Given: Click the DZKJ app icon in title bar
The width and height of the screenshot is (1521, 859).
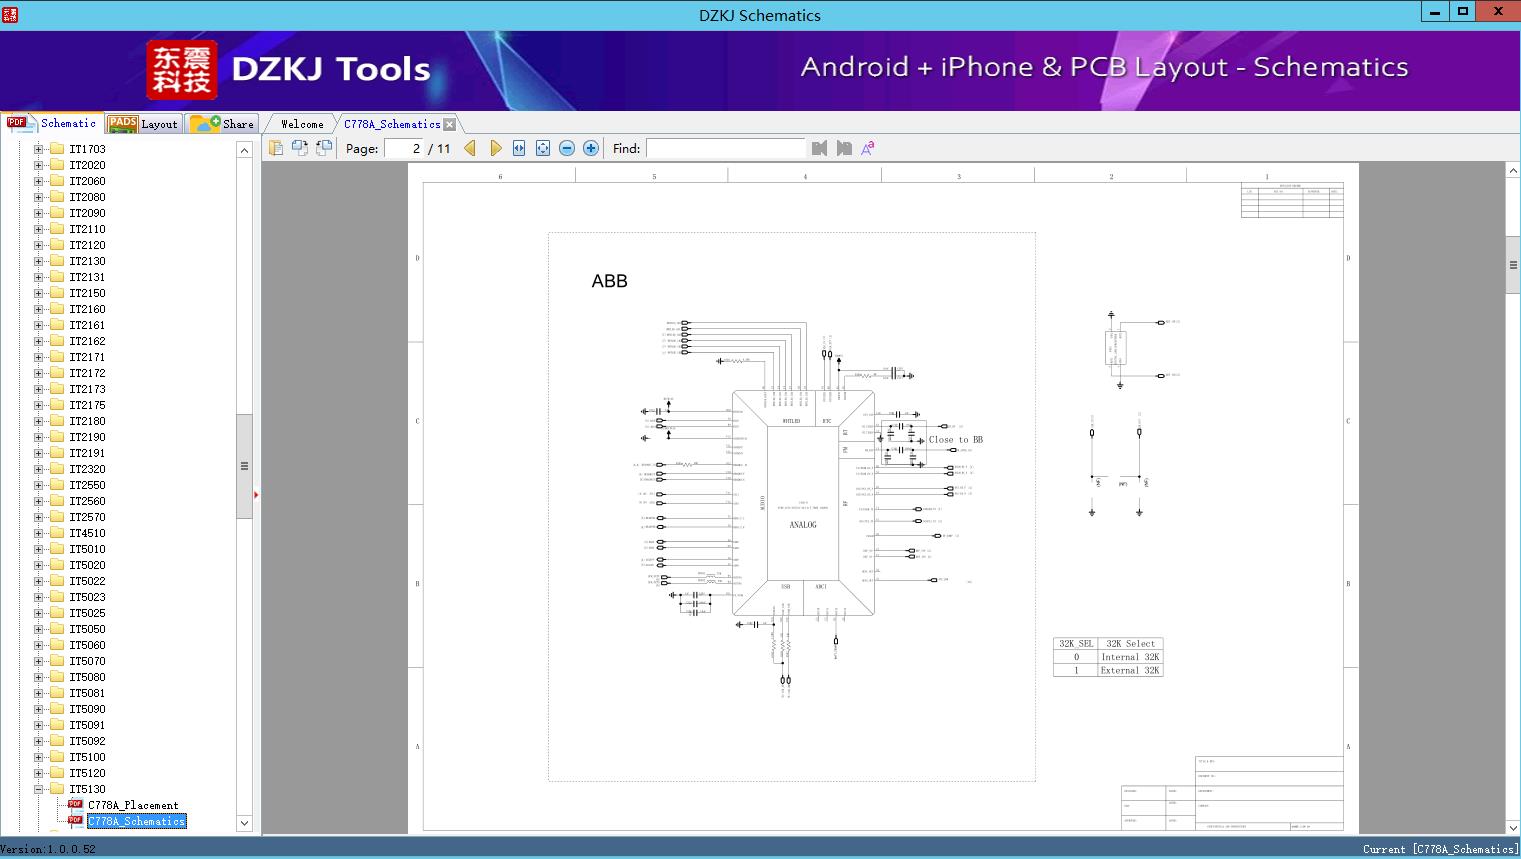Looking at the screenshot, I should point(10,14).
